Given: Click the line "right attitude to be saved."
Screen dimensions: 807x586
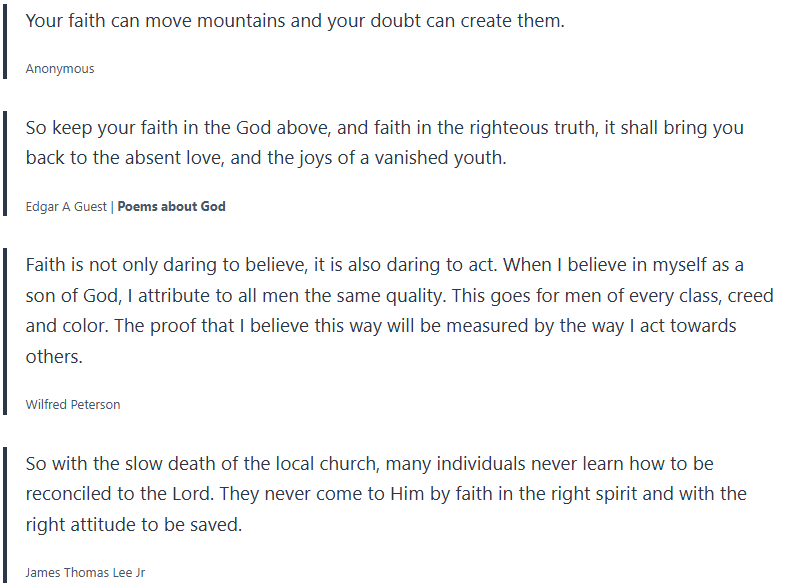Looking at the screenshot, I should (134, 524).
